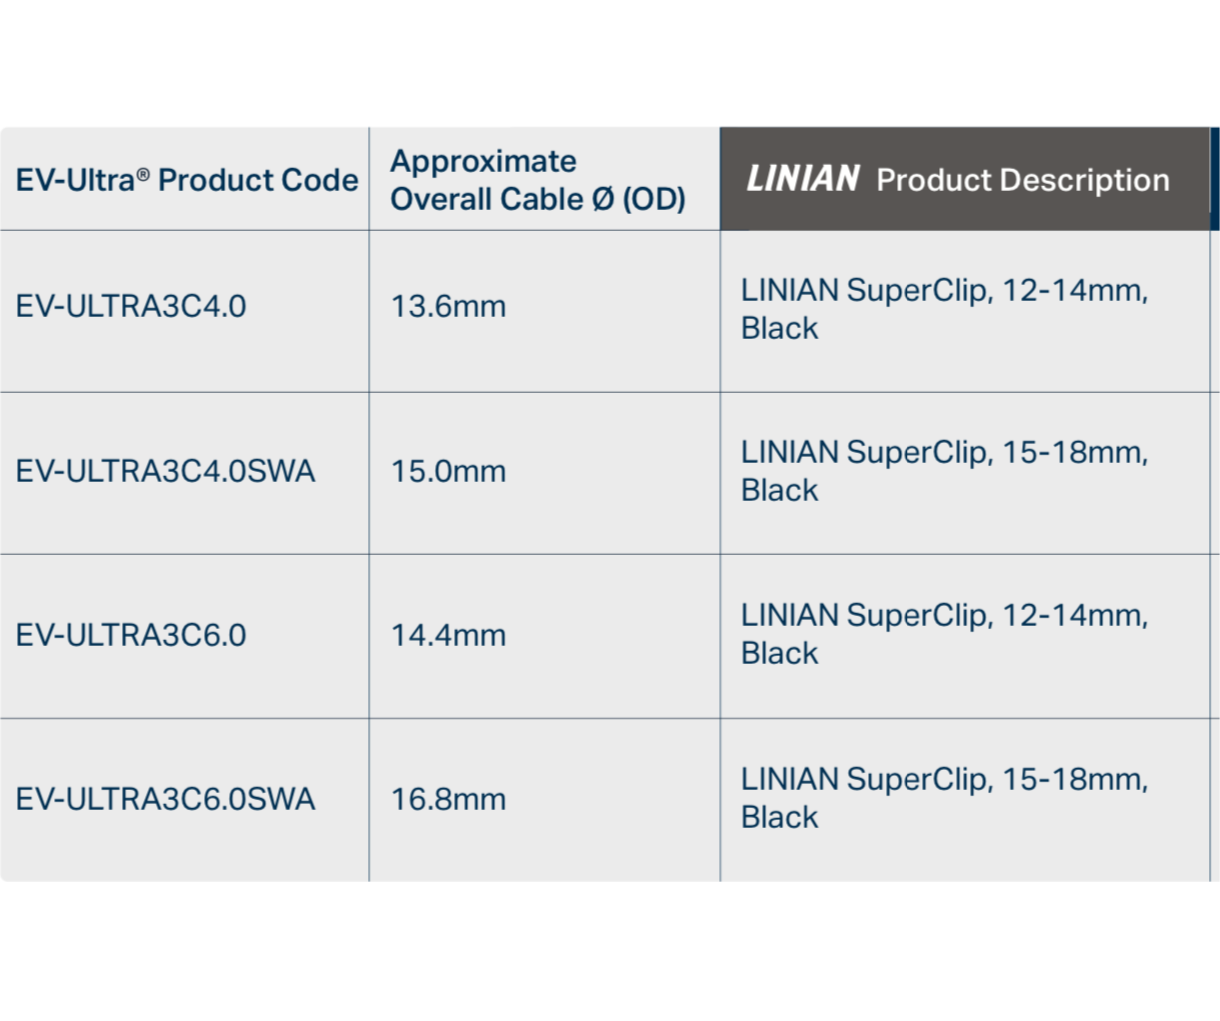Viewport: 1220px width, 1021px height.
Task: Click SuperClip 15-18mm description for EV-ULTRA3C6.0SWA
Action: tap(944, 798)
